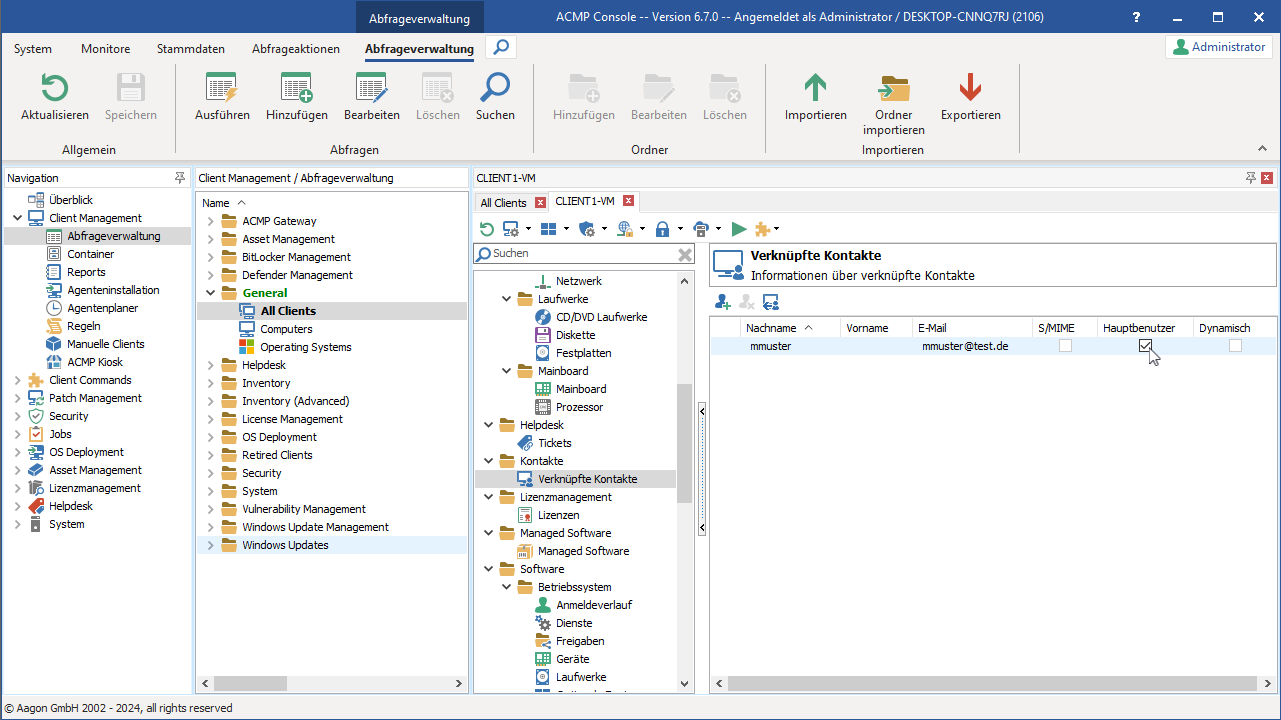Expand Patch Management in Navigation
The image size is (1281, 720).
click(x=18, y=398)
